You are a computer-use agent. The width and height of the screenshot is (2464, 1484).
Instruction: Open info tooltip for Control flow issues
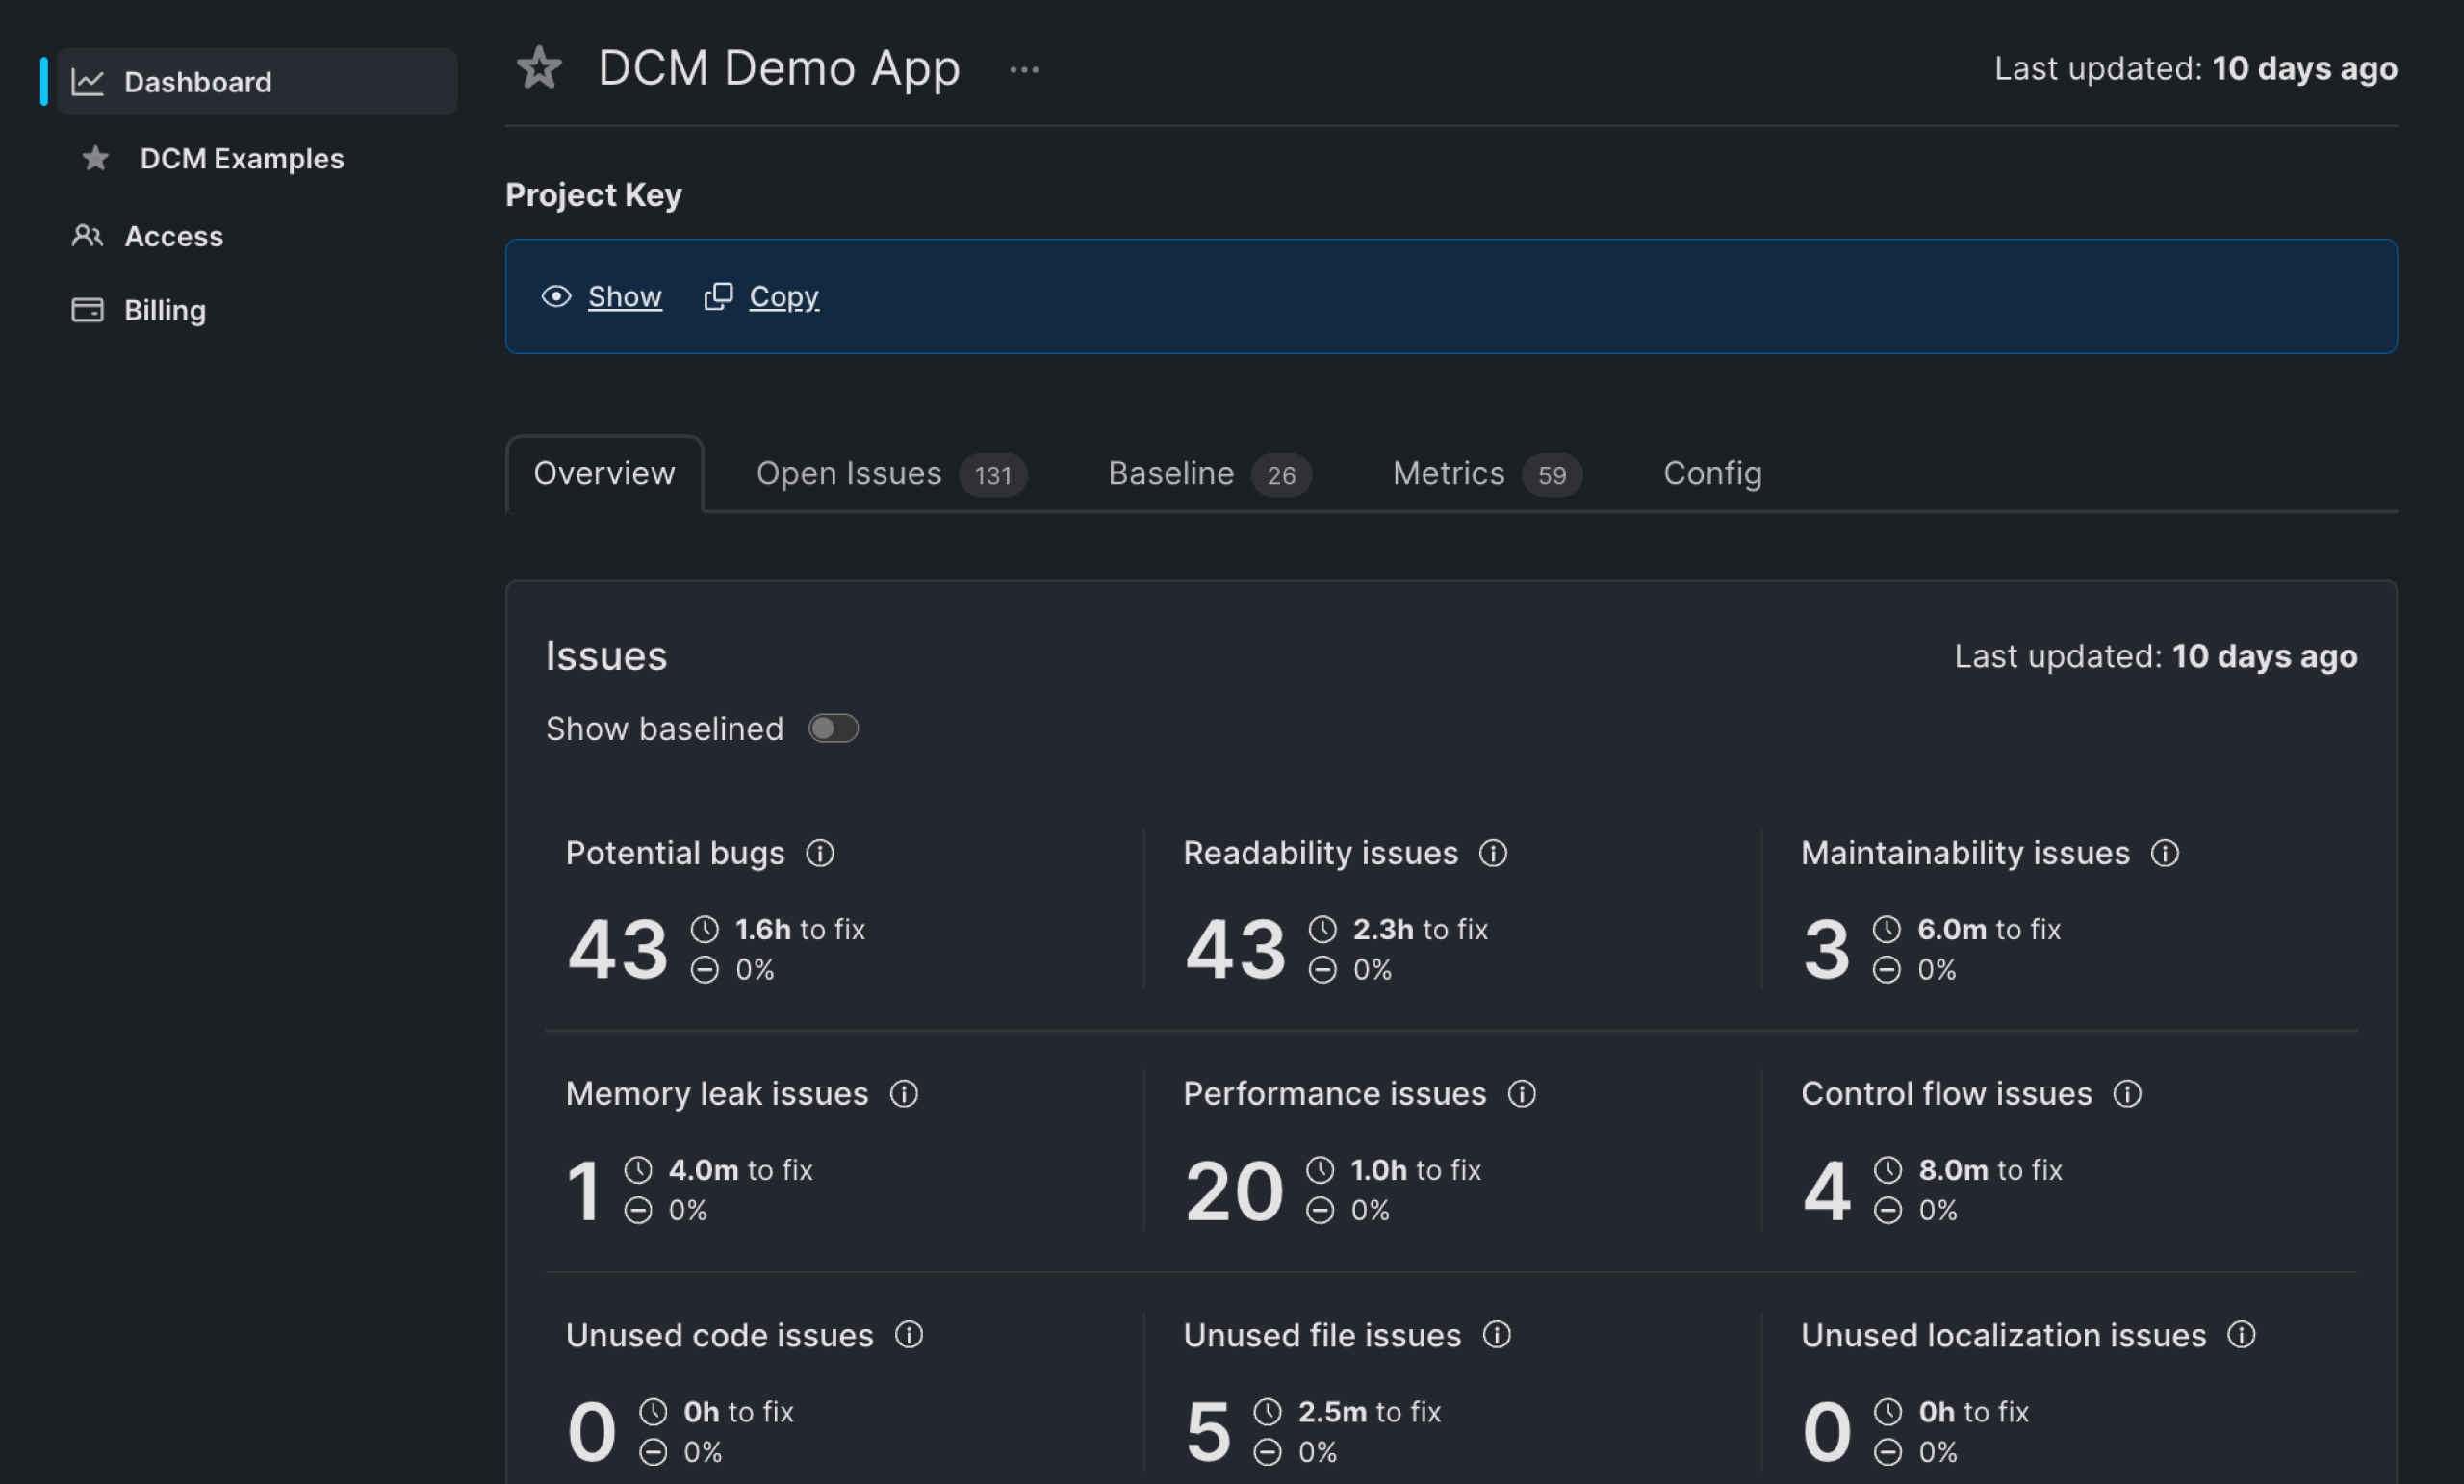pyautogui.click(x=2127, y=1094)
